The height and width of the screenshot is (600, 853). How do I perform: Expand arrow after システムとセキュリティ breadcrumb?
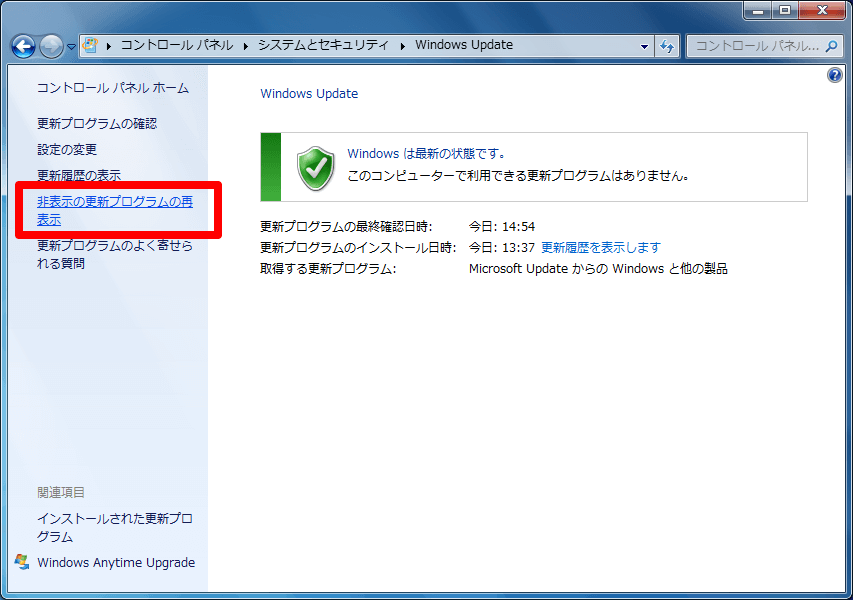coord(403,46)
